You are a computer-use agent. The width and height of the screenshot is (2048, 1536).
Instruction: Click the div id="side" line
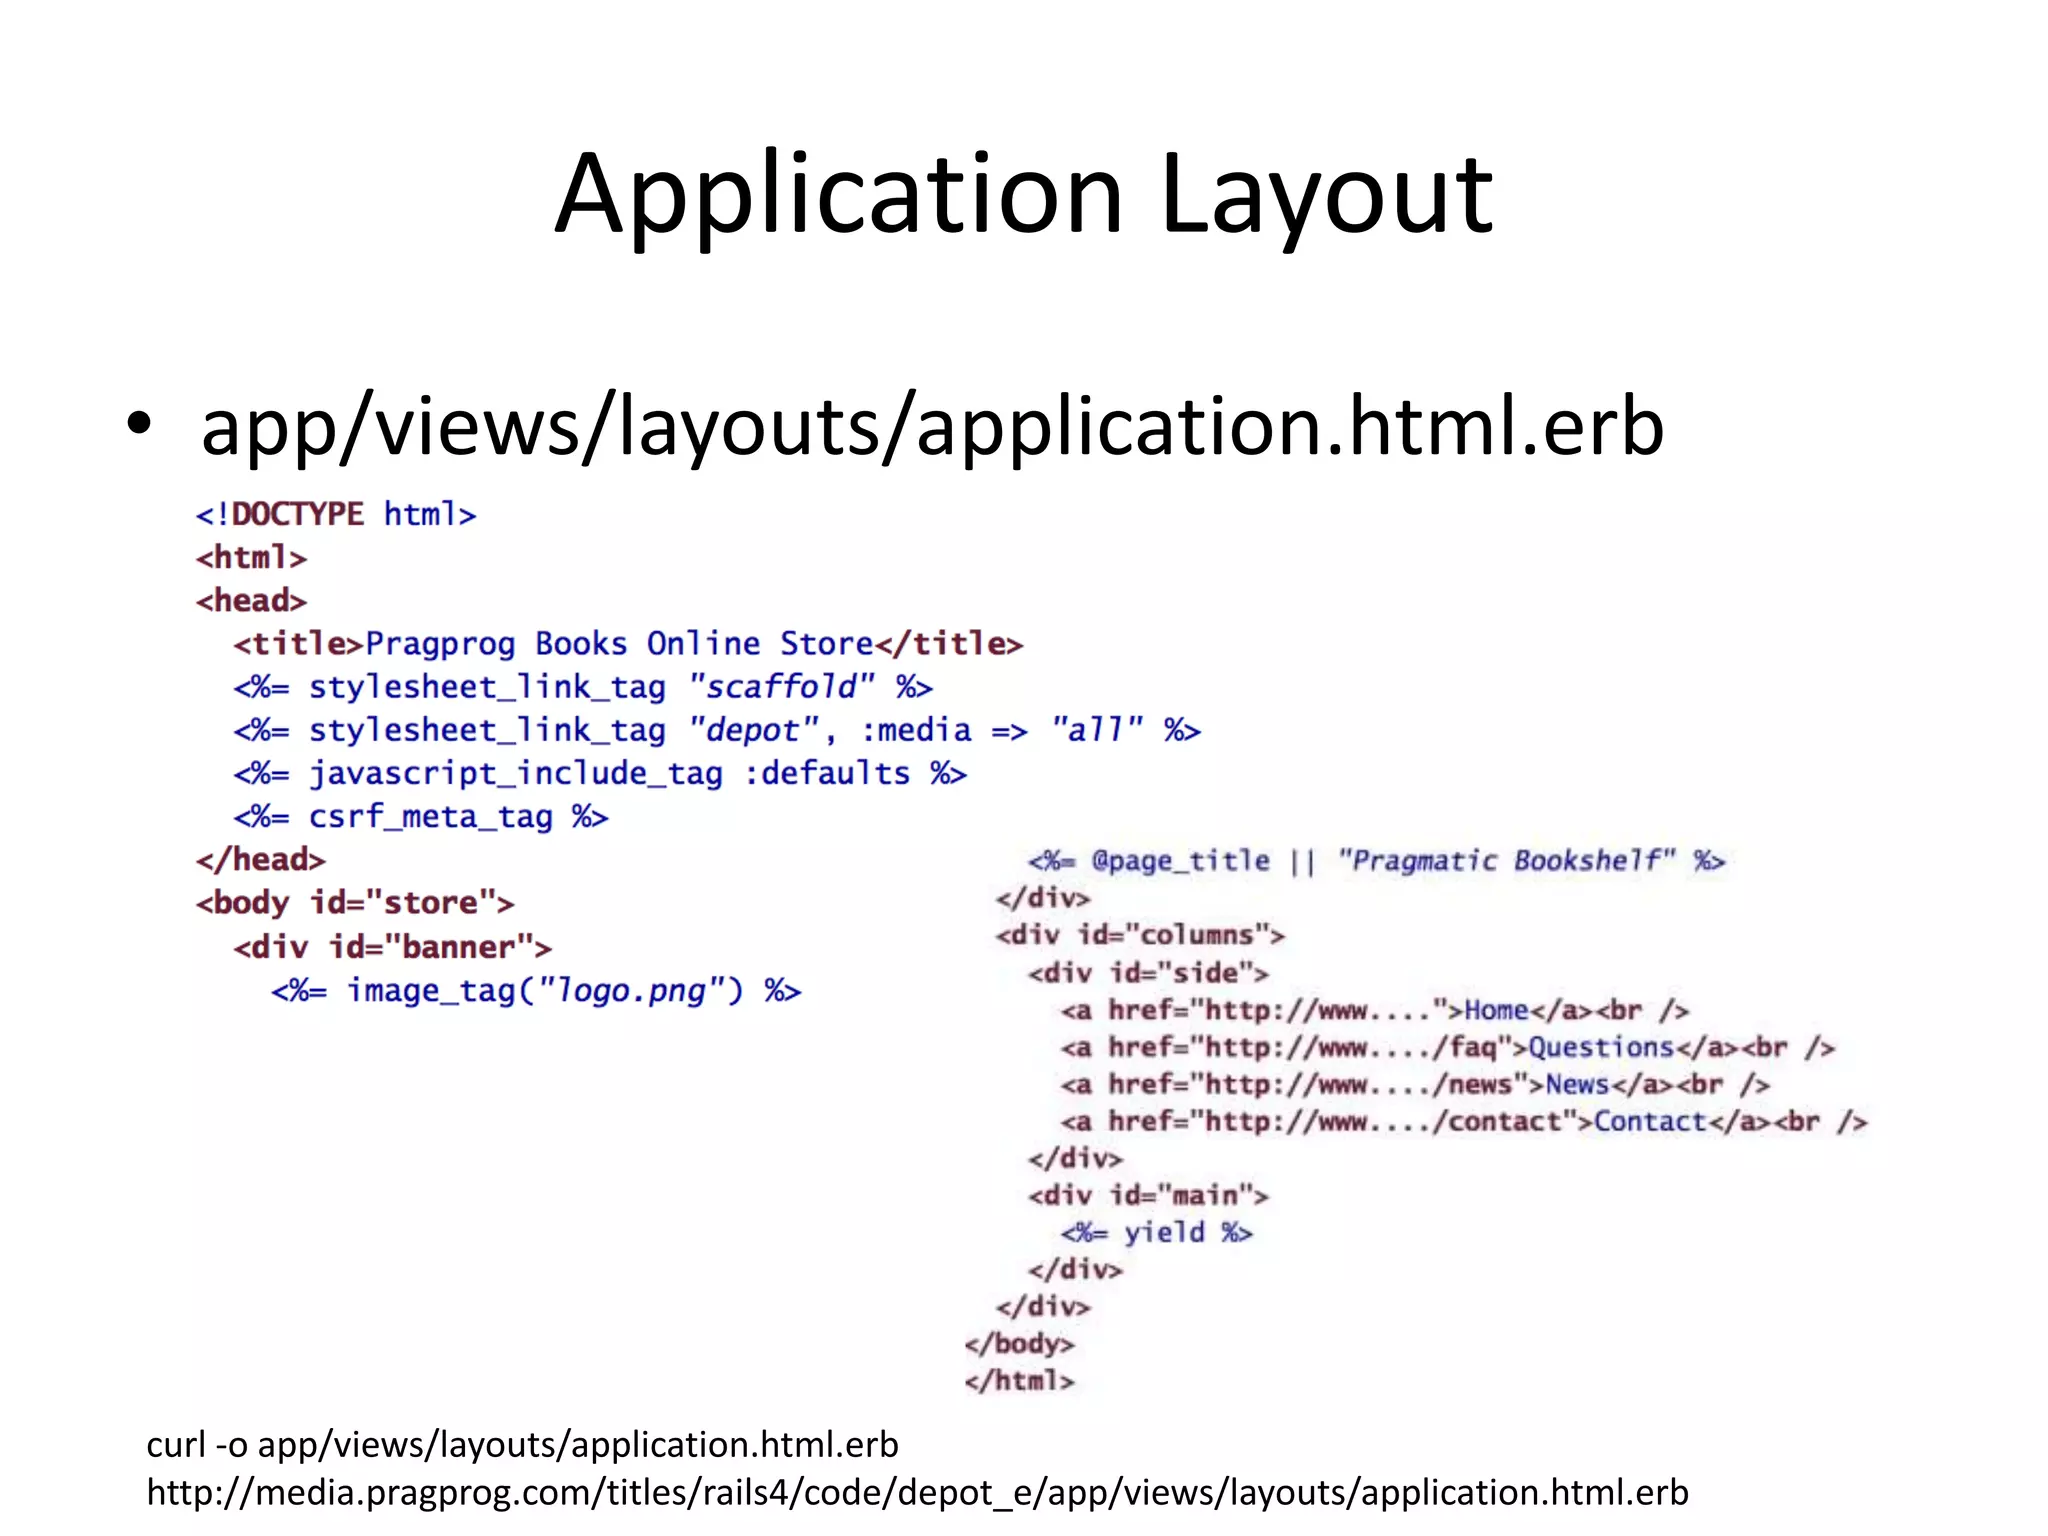click(1148, 973)
